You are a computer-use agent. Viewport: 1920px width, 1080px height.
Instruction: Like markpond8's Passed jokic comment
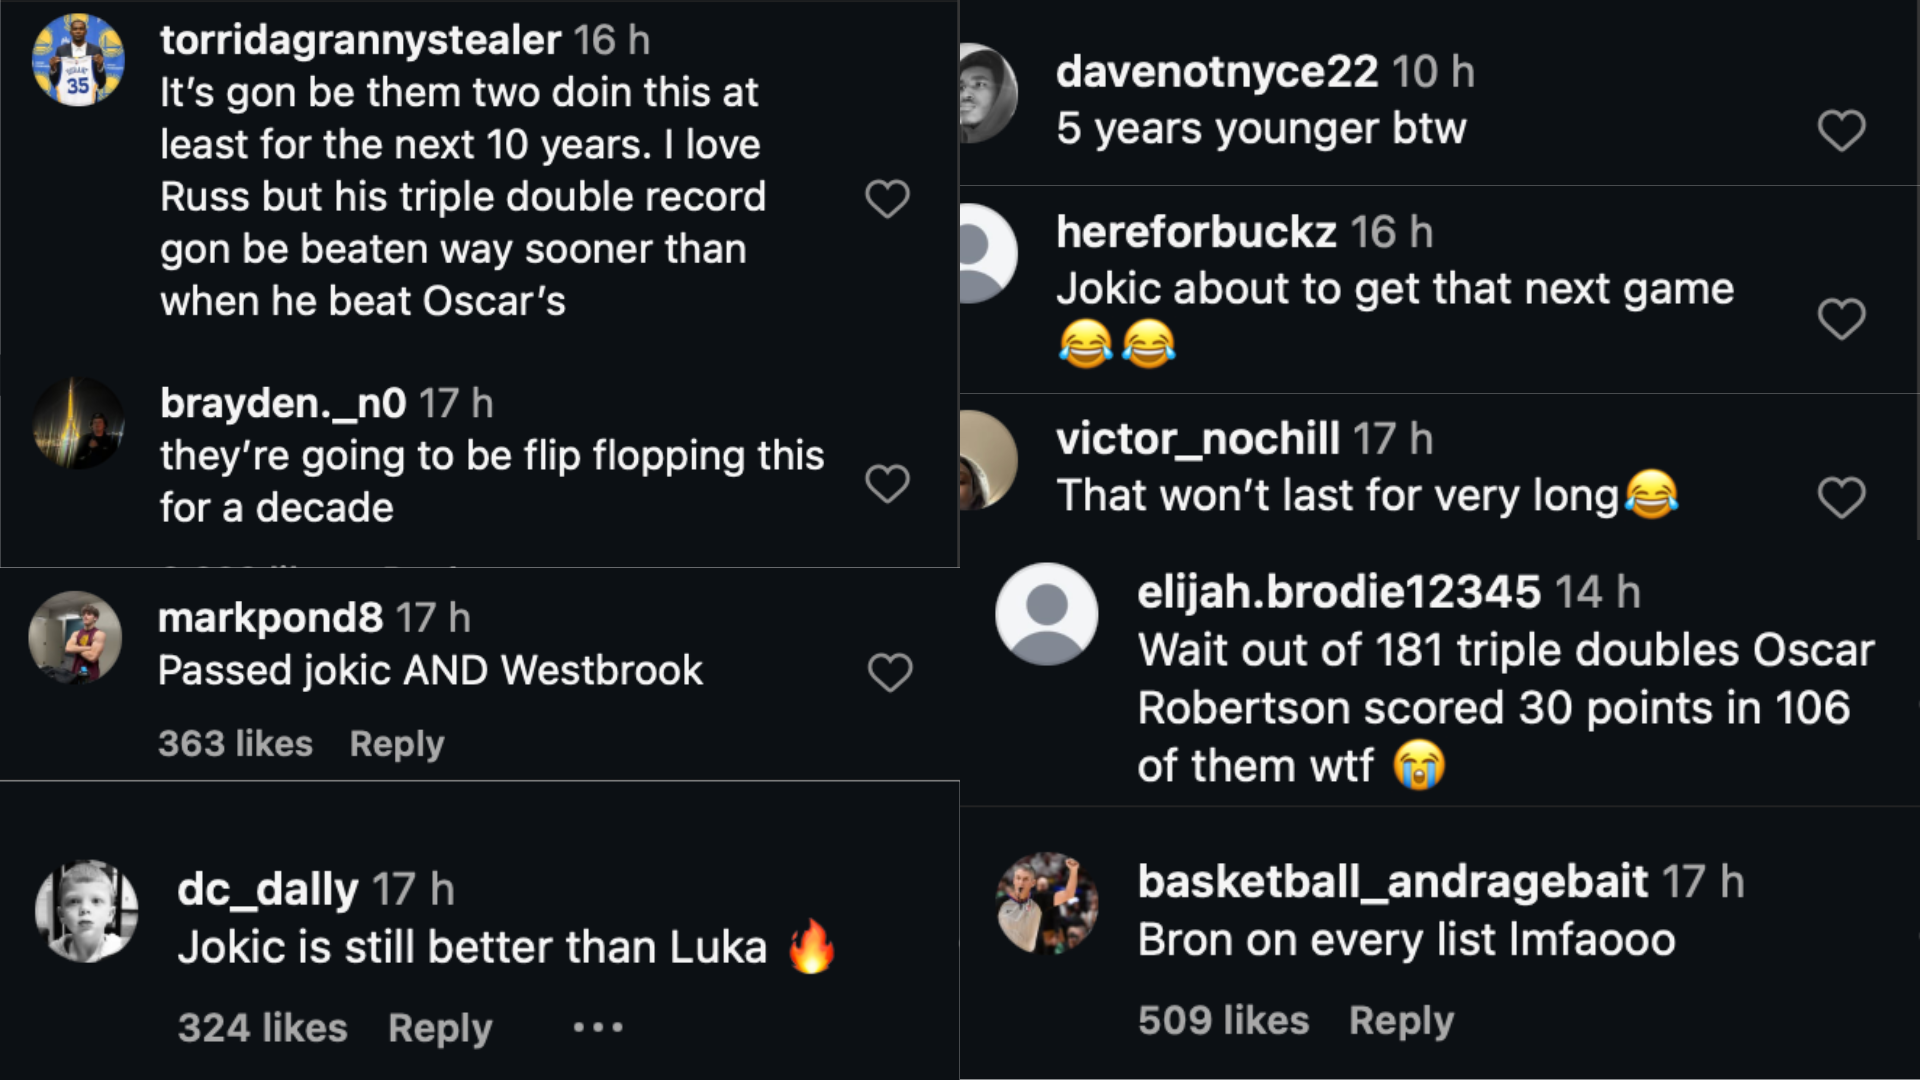889,672
